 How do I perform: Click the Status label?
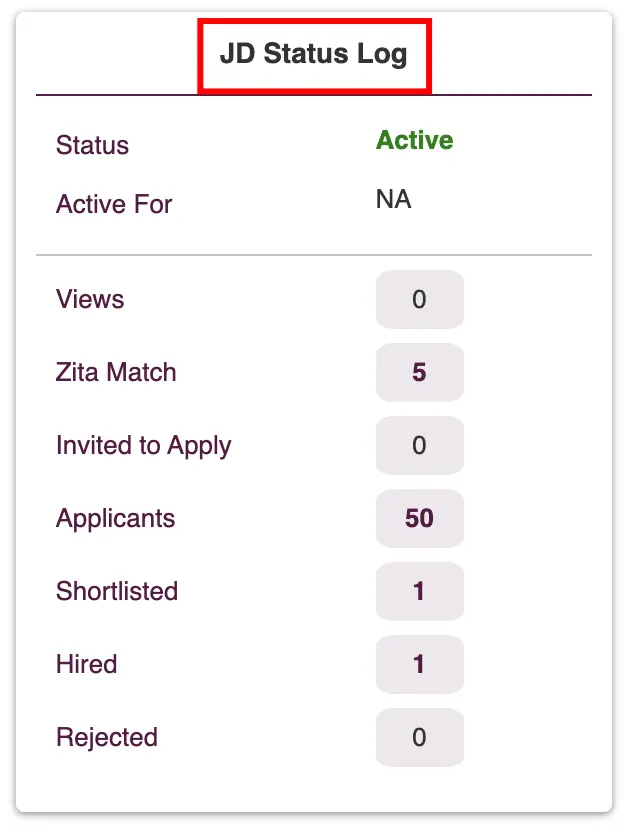click(92, 145)
